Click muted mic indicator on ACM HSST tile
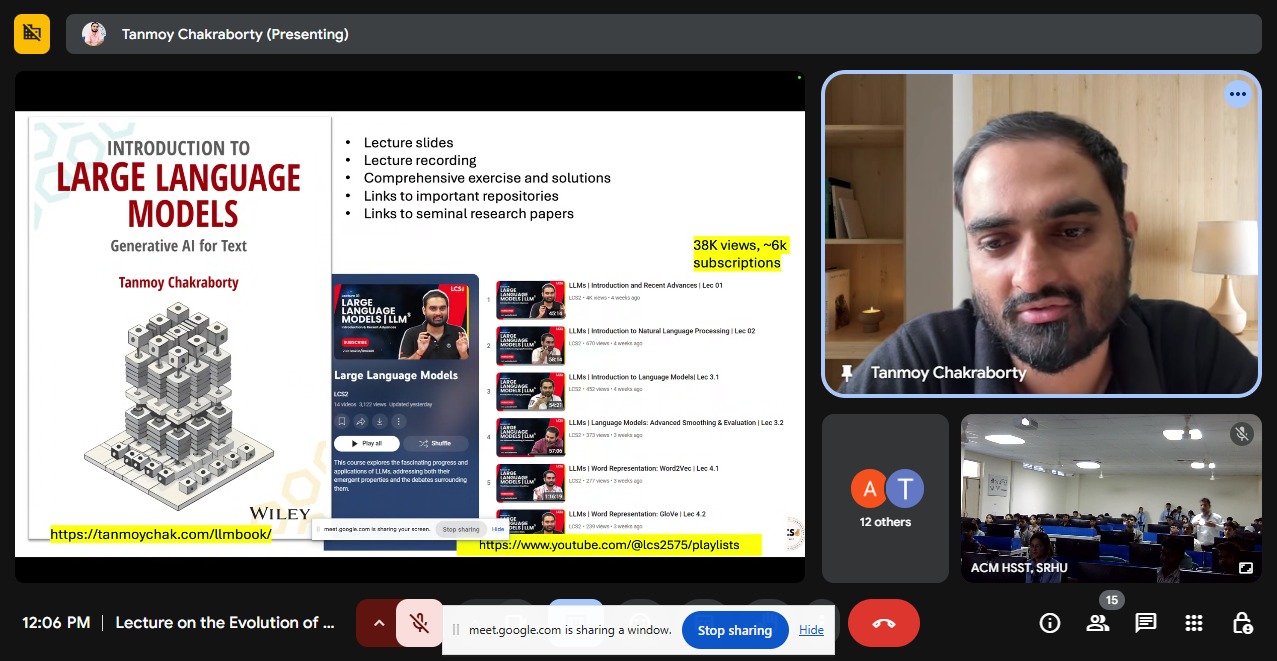Image resolution: width=1277 pixels, height=661 pixels. (1241, 434)
